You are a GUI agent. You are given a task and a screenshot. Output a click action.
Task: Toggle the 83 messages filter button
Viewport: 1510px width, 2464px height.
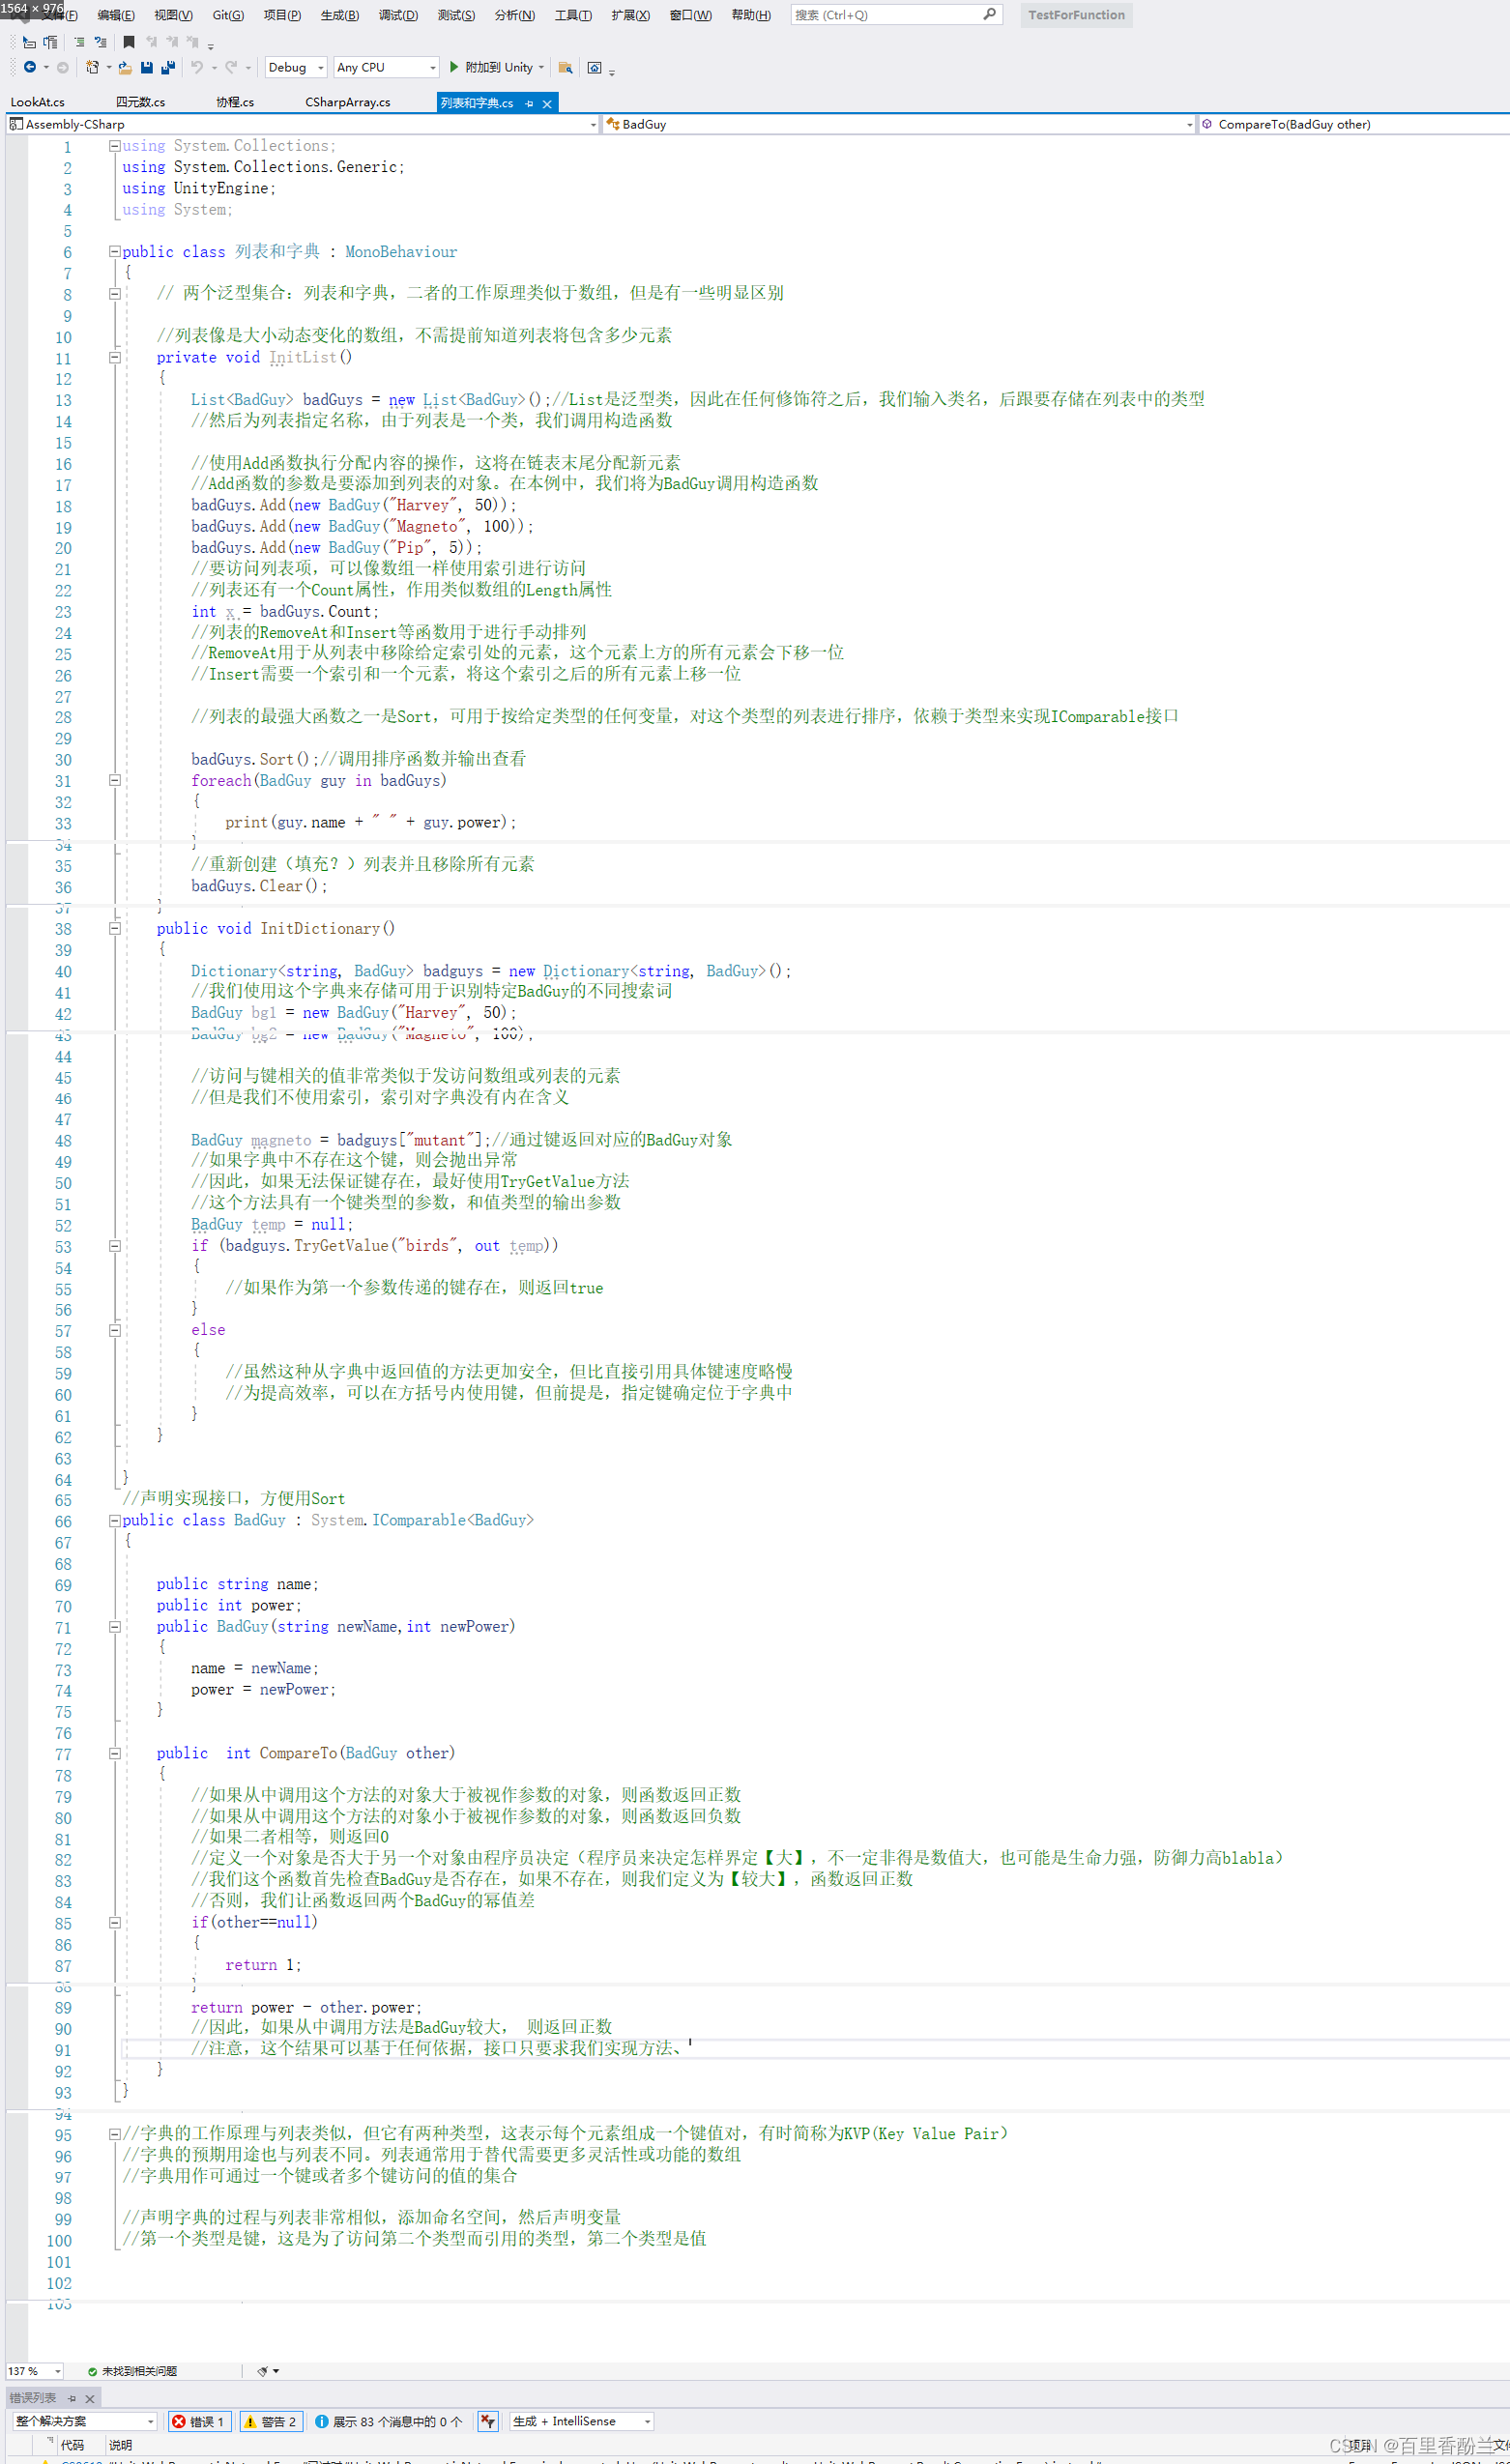click(389, 2421)
